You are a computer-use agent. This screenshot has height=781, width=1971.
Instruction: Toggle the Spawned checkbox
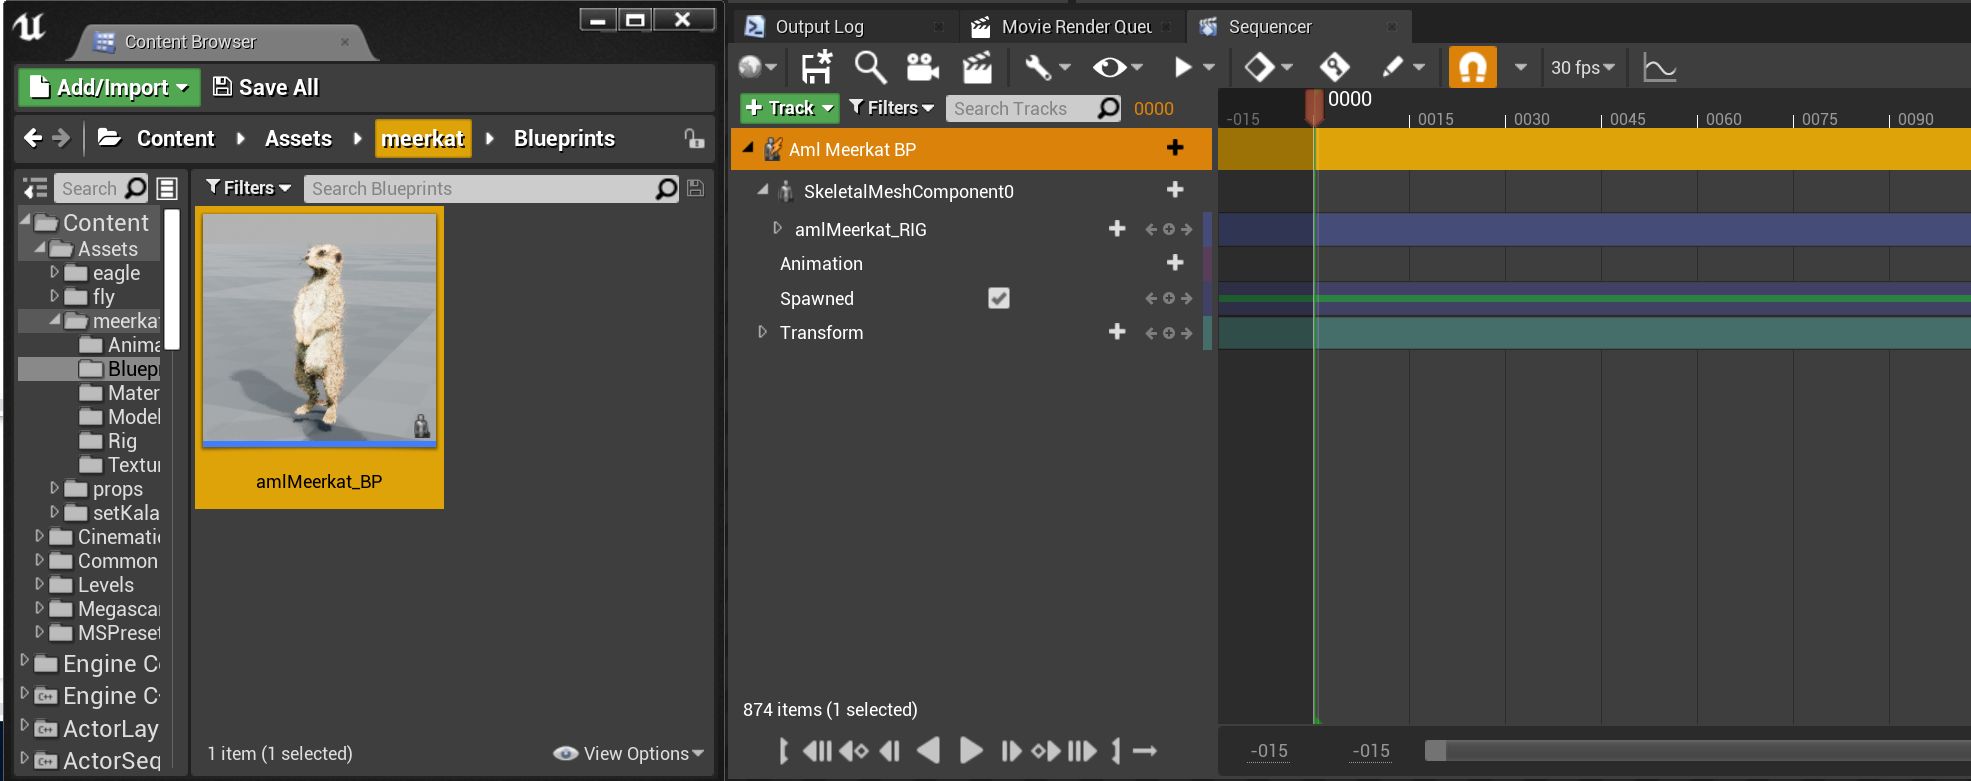coord(998,298)
